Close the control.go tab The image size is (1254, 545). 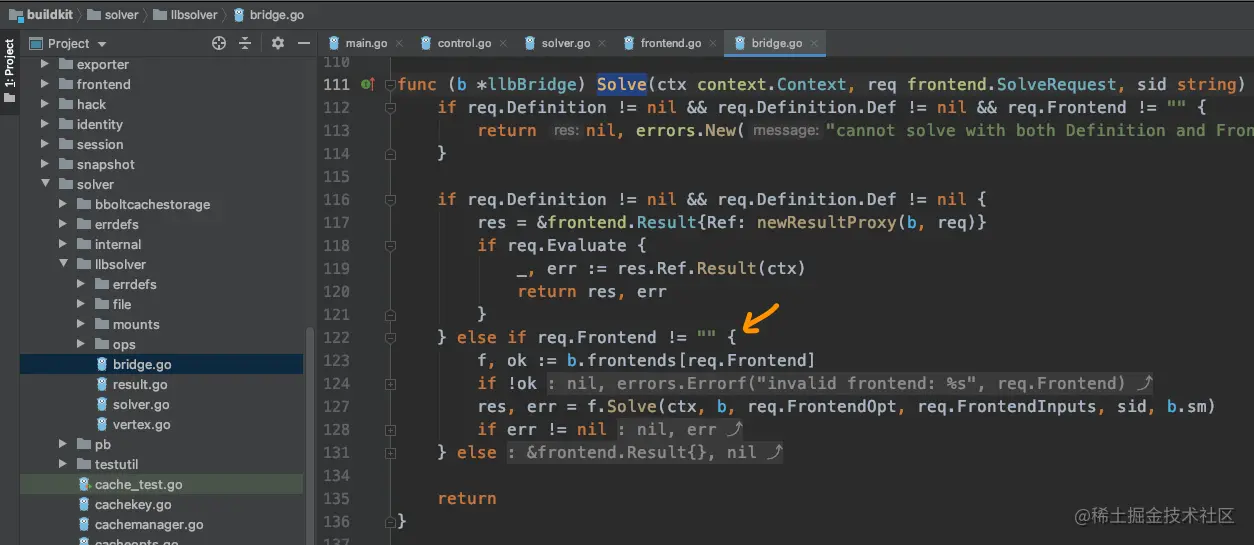[x=504, y=43]
